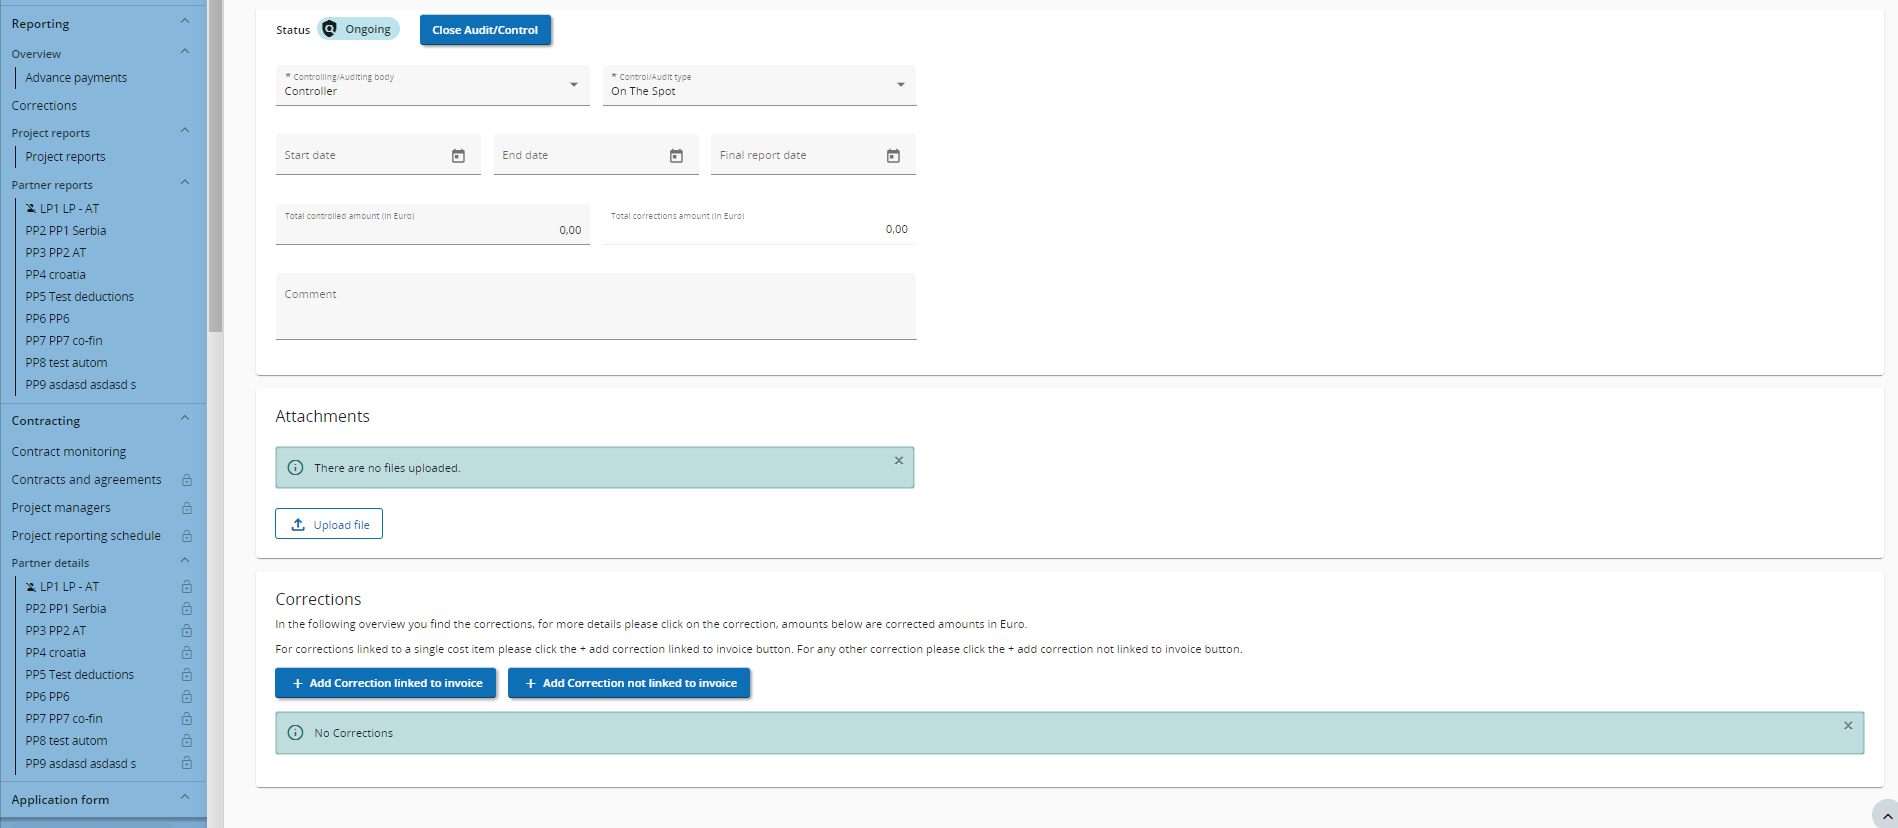Click the lock icon beside Contracts and agreements
Image resolution: width=1898 pixels, height=828 pixels.
[x=187, y=480]
